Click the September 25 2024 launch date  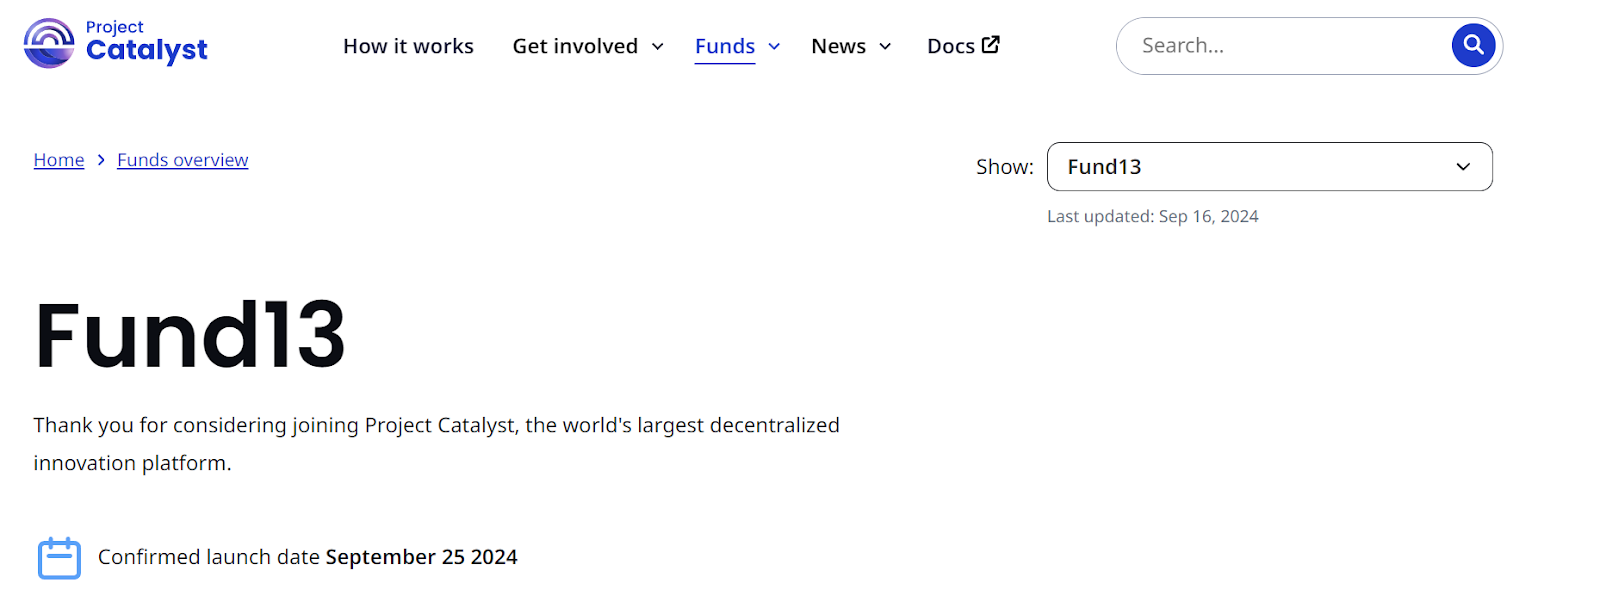point(422,557)
